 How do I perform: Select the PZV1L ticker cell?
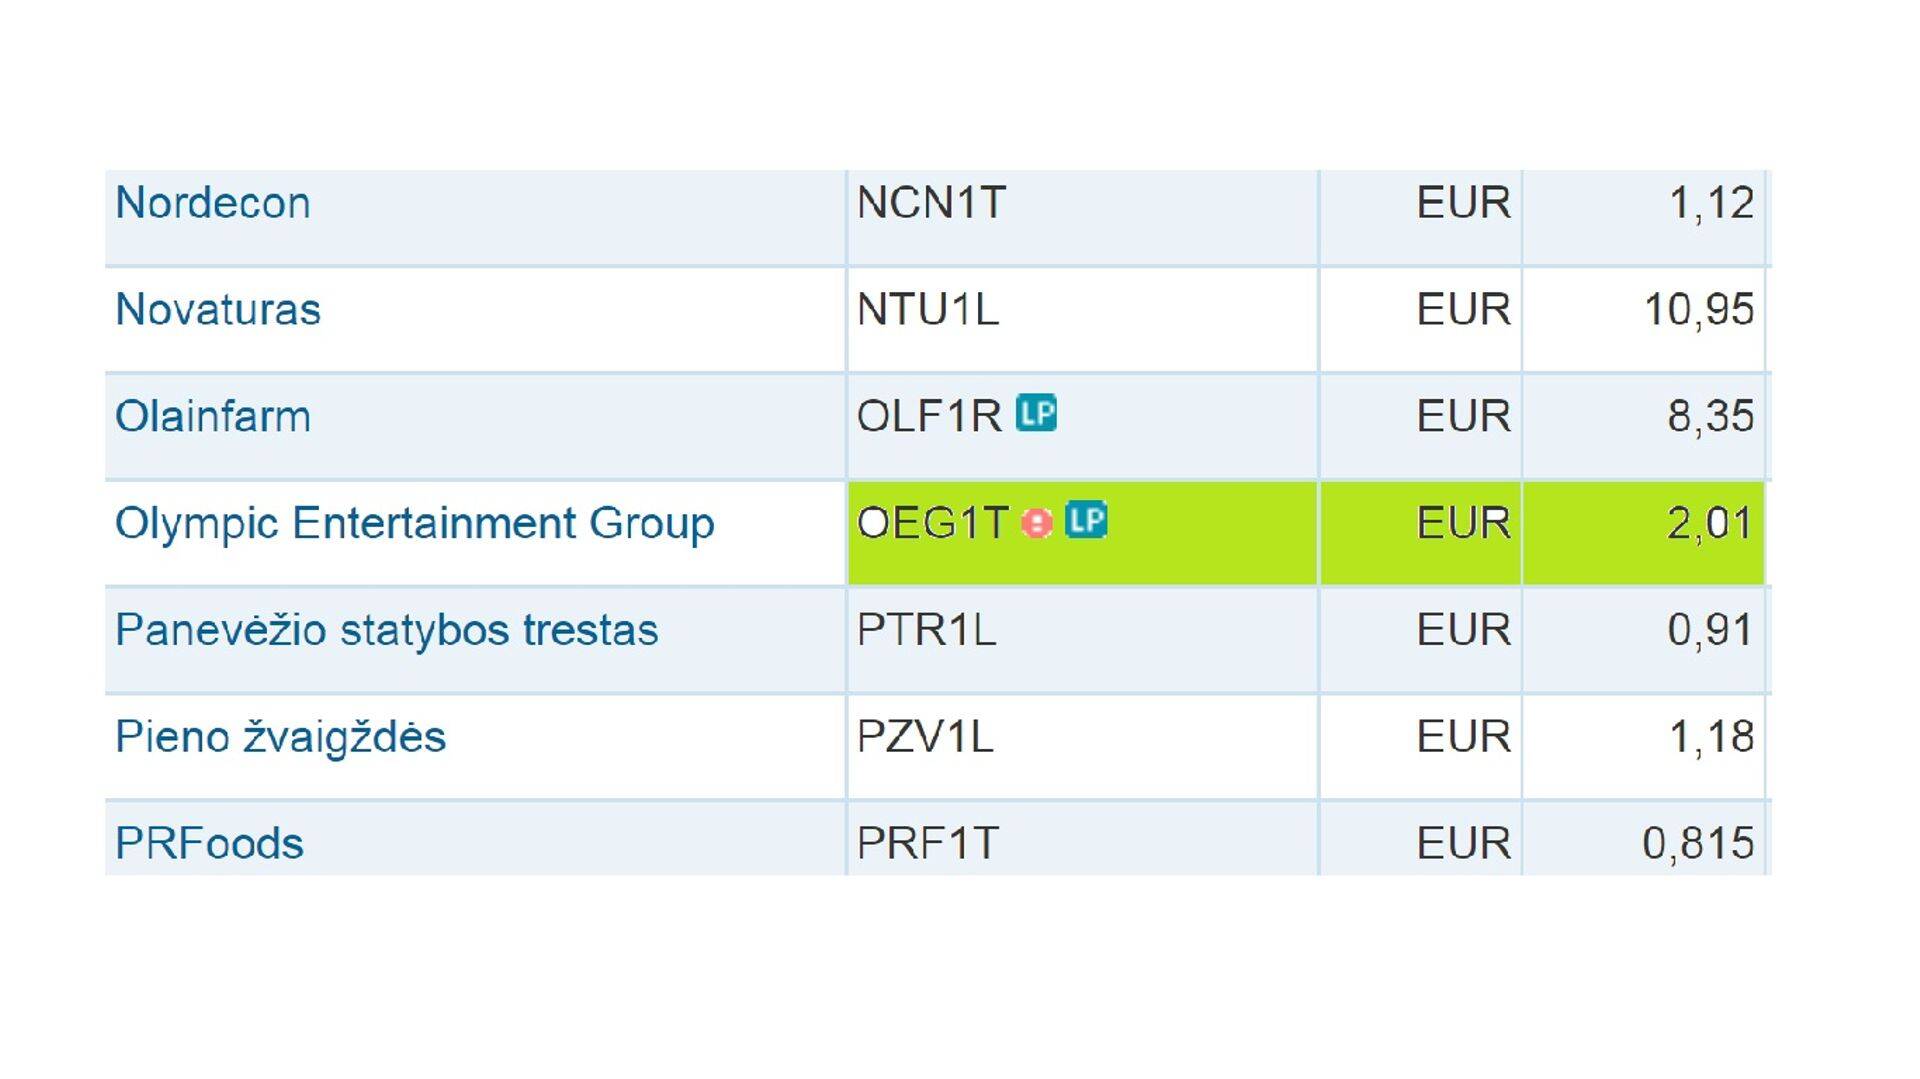pyautogui.click(x=925, y=737)
